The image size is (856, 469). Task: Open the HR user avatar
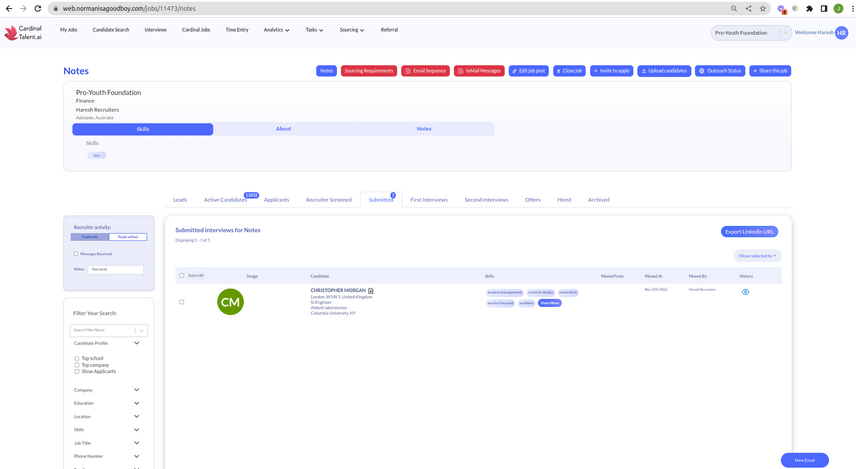point(841,32)
